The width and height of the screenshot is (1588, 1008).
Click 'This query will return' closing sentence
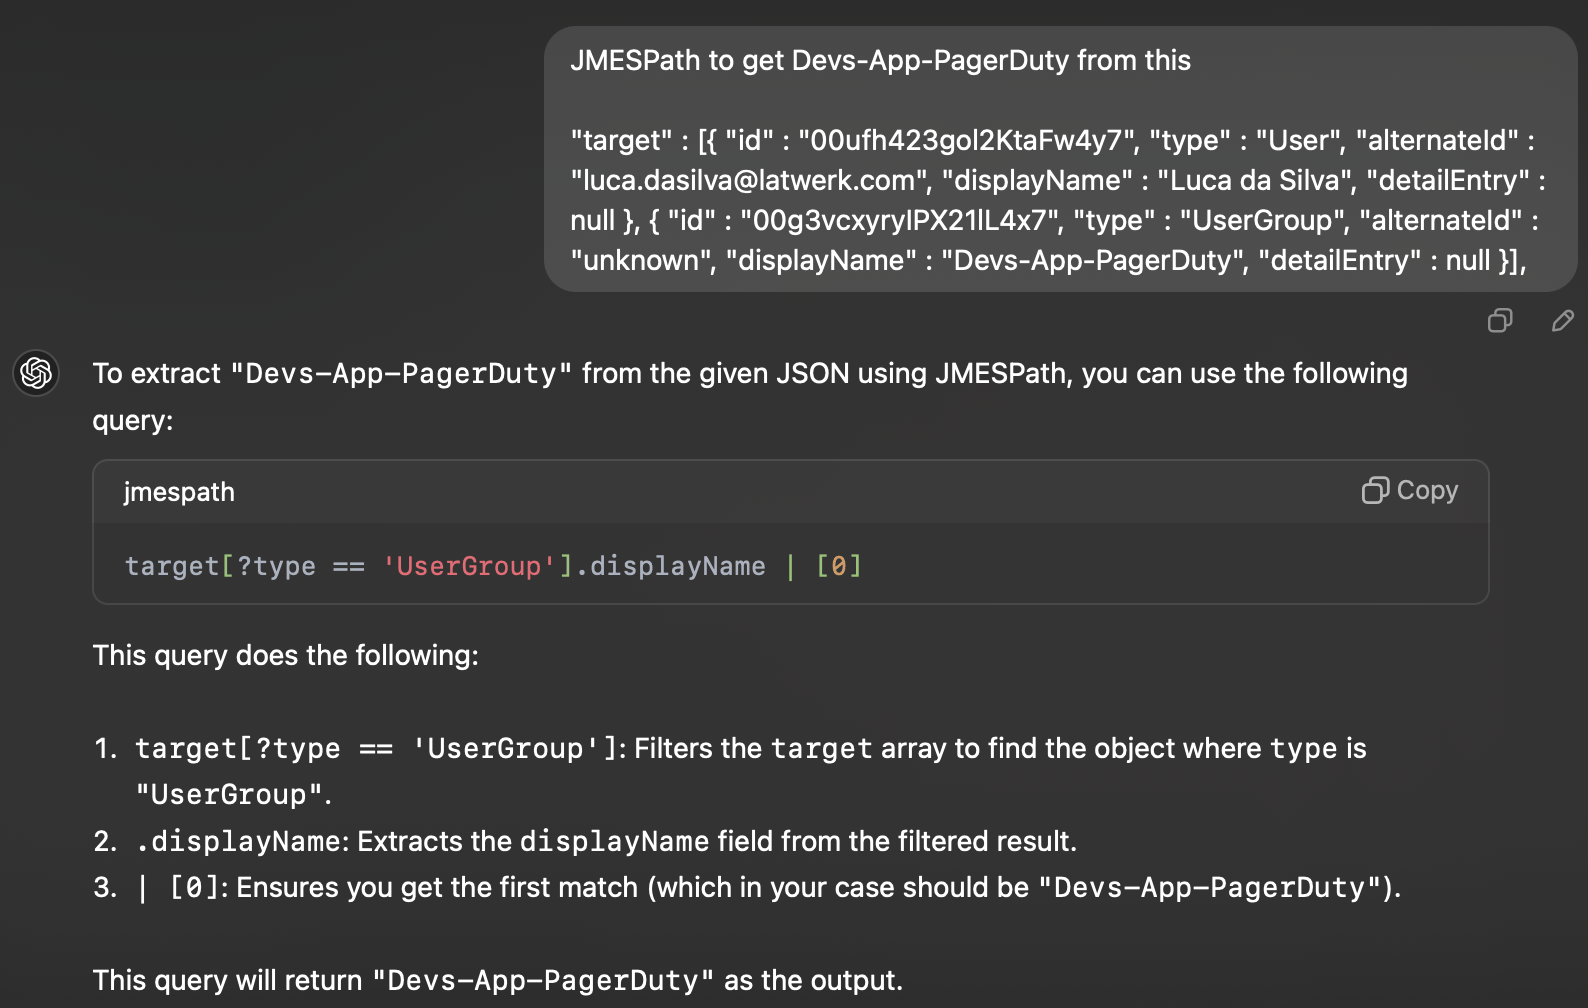(498, 980)
